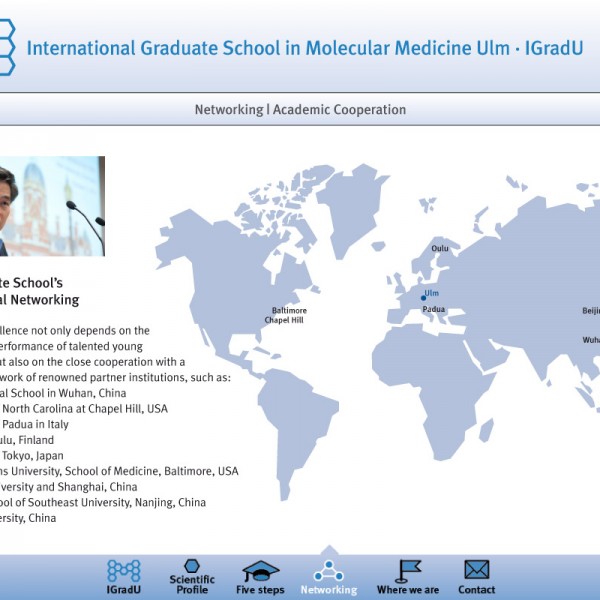Click the Beijing label on the map
The width and height of the screenshot is (600, 600).
(x=591, y=311)
